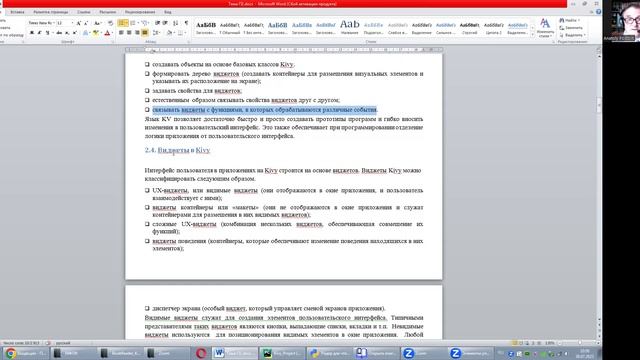
Task: Open the font size dropdown
Action: 73,23
